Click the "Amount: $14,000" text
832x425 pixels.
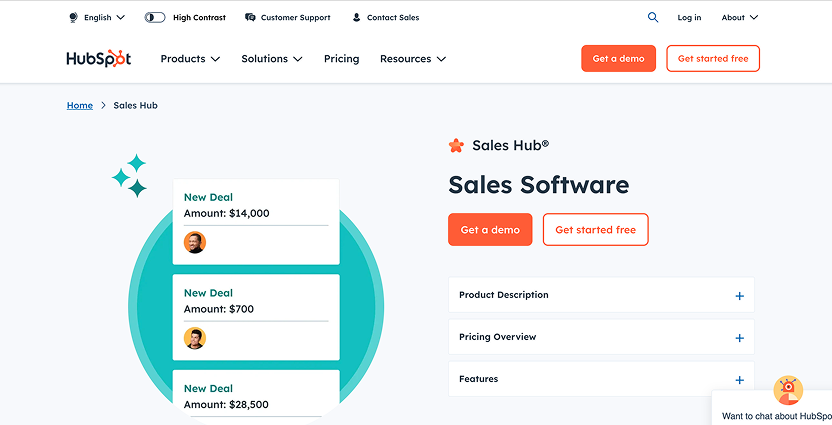click(x=227, y=213)
